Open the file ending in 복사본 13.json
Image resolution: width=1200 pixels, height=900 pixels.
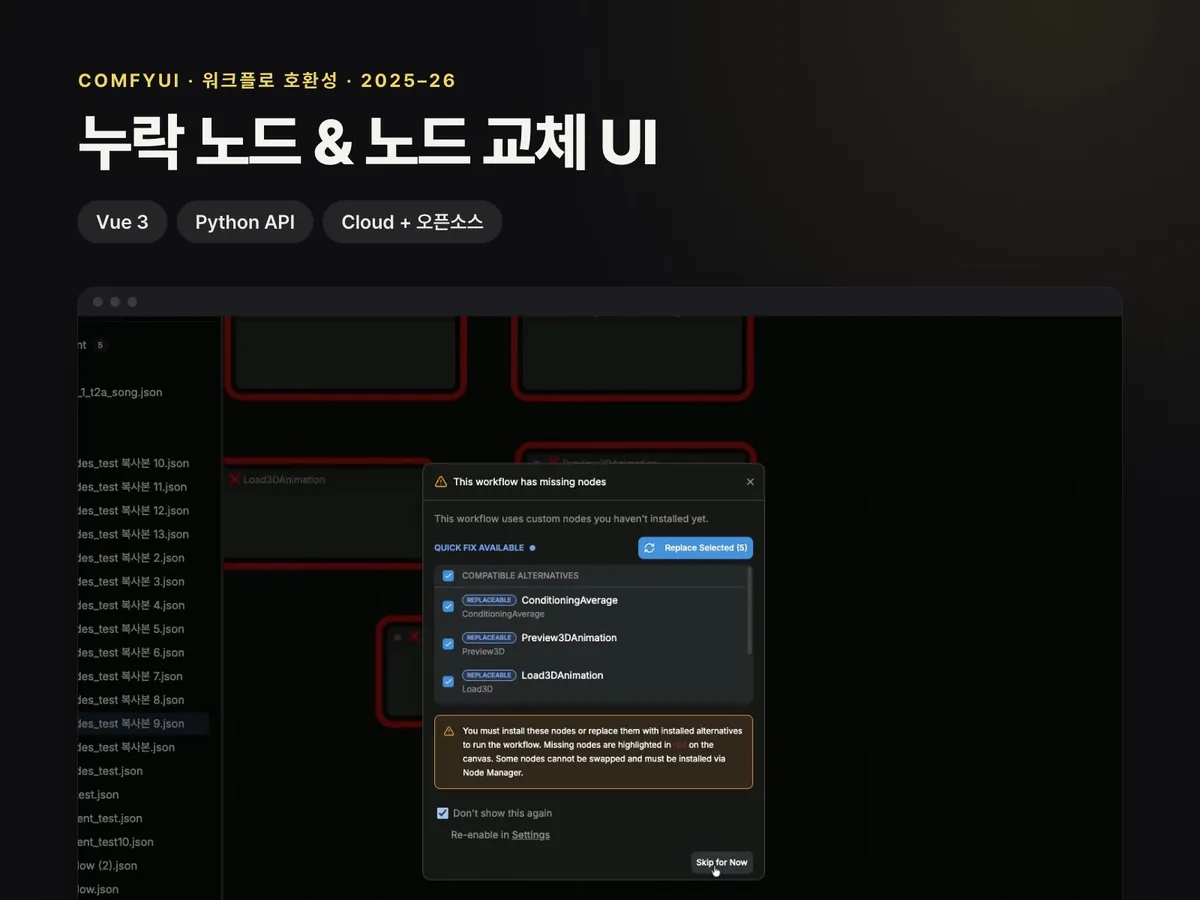(134, 534)
